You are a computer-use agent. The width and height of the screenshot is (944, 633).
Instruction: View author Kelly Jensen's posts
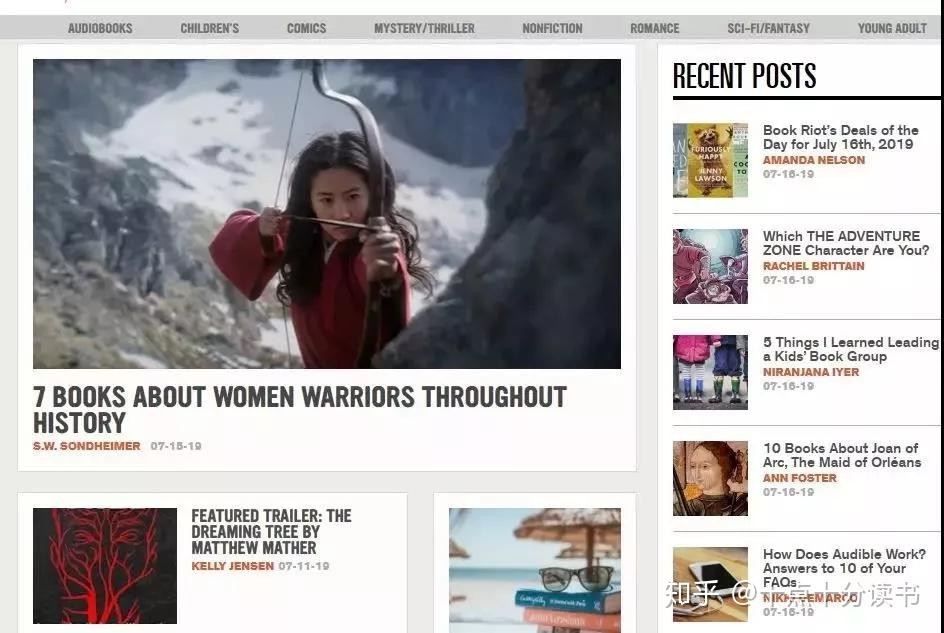(x=232, y=566)
